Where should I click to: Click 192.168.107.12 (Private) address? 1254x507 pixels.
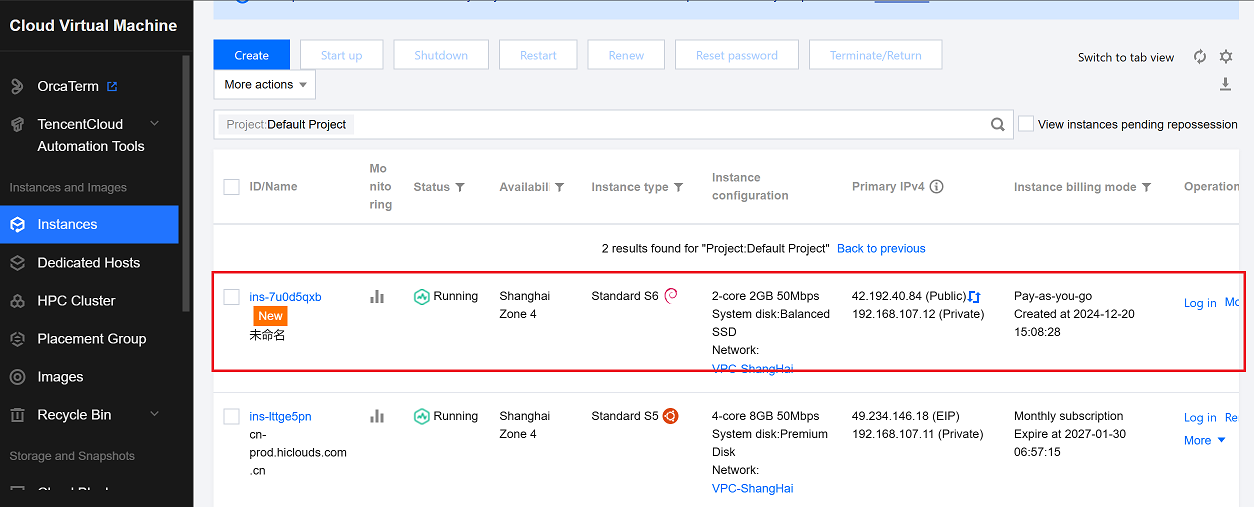[918, 314]
